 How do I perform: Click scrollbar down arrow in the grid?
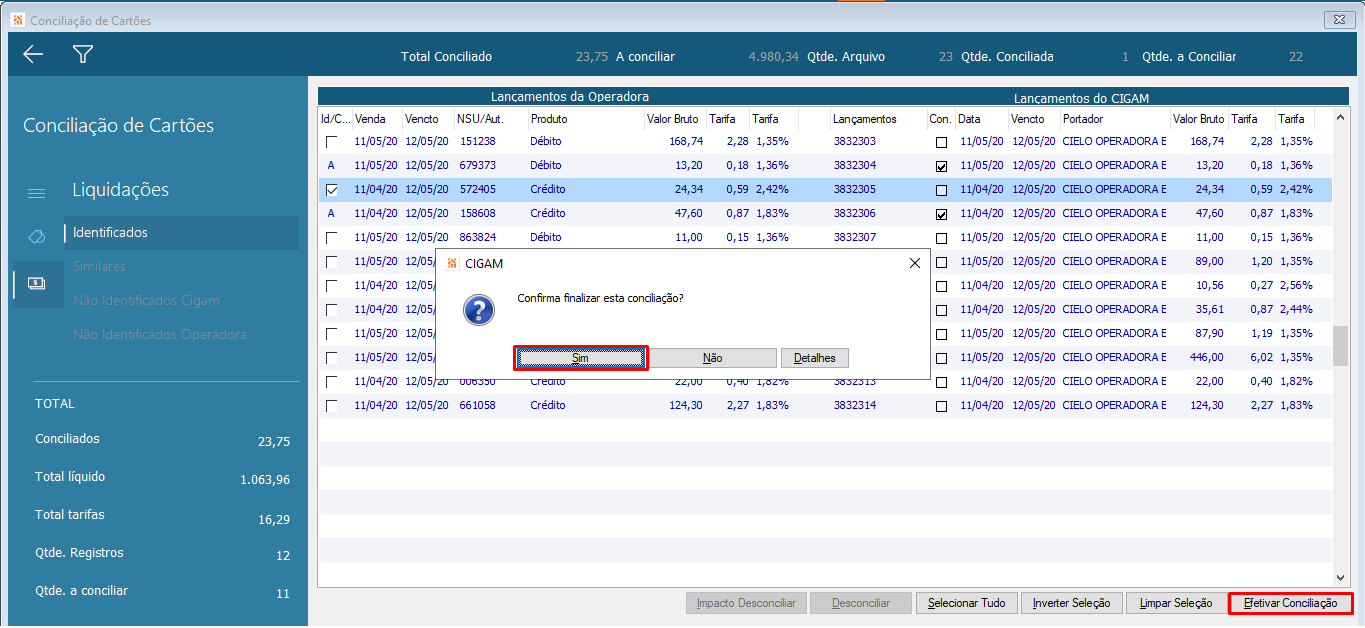tap(1340, 577)
